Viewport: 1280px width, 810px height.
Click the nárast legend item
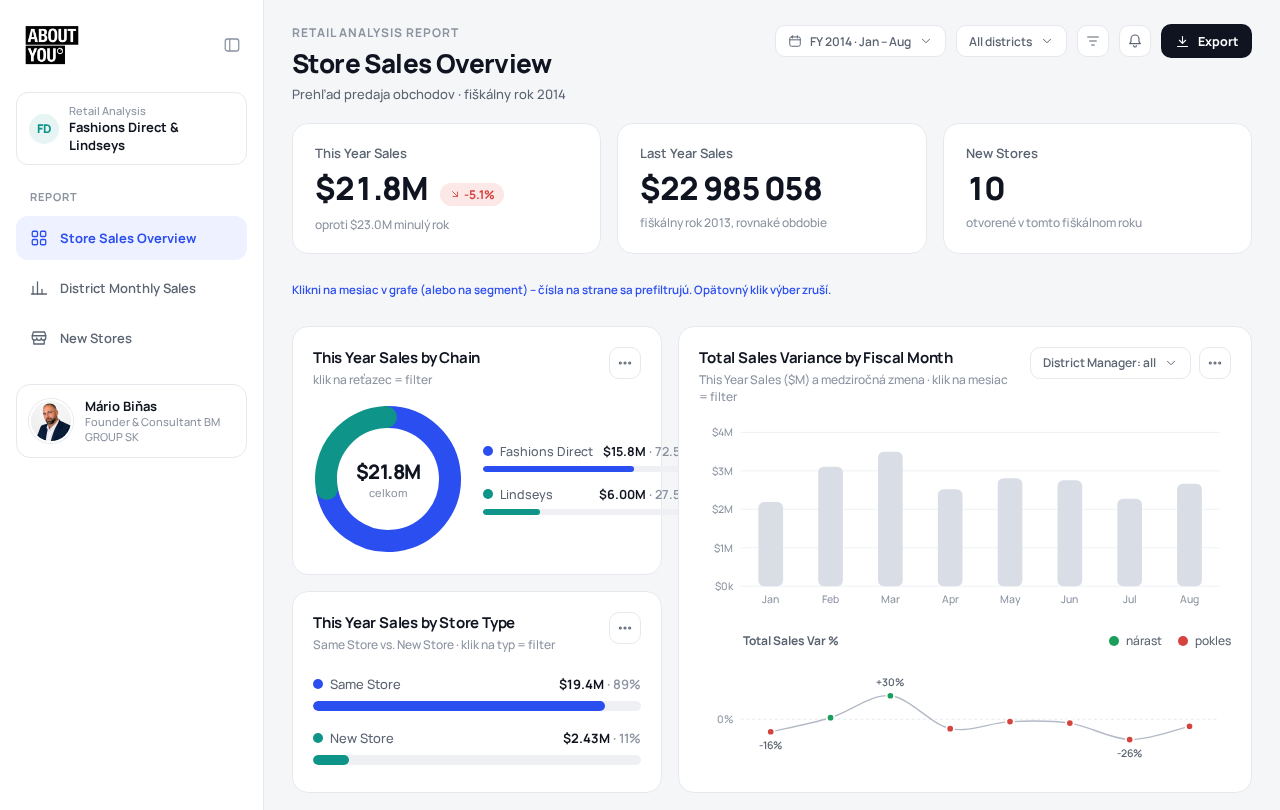pyautogui.click(x=1135, y=641)
